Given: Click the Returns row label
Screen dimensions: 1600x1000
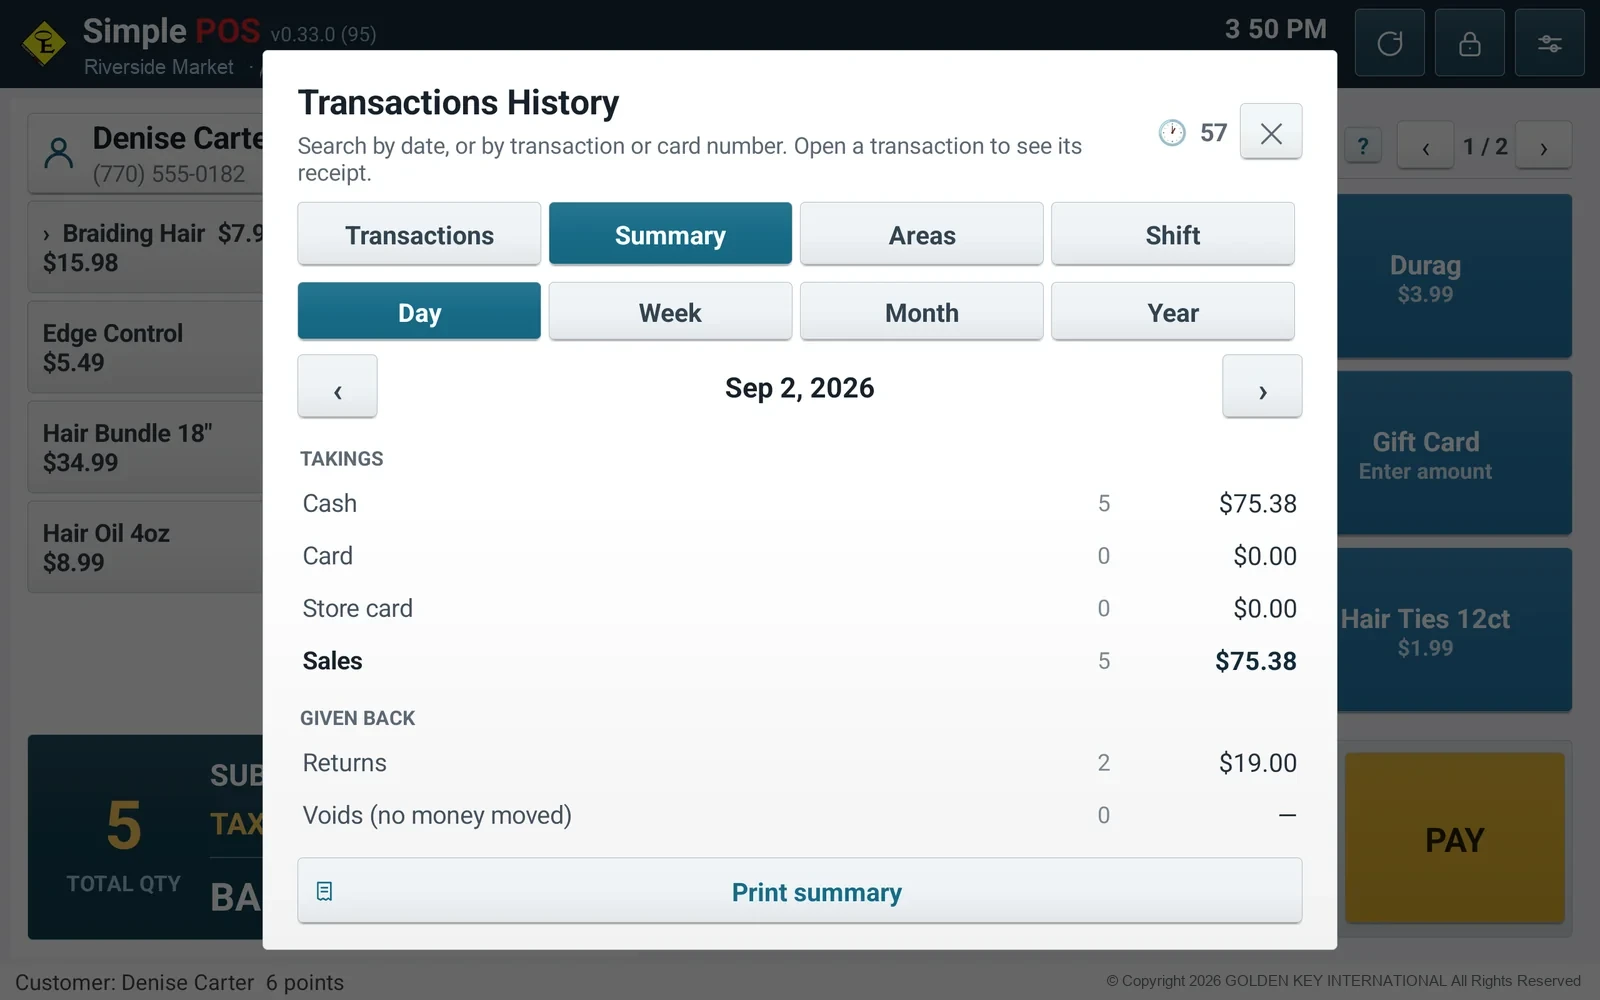Looking at the screenshot, I should [344, 763].
